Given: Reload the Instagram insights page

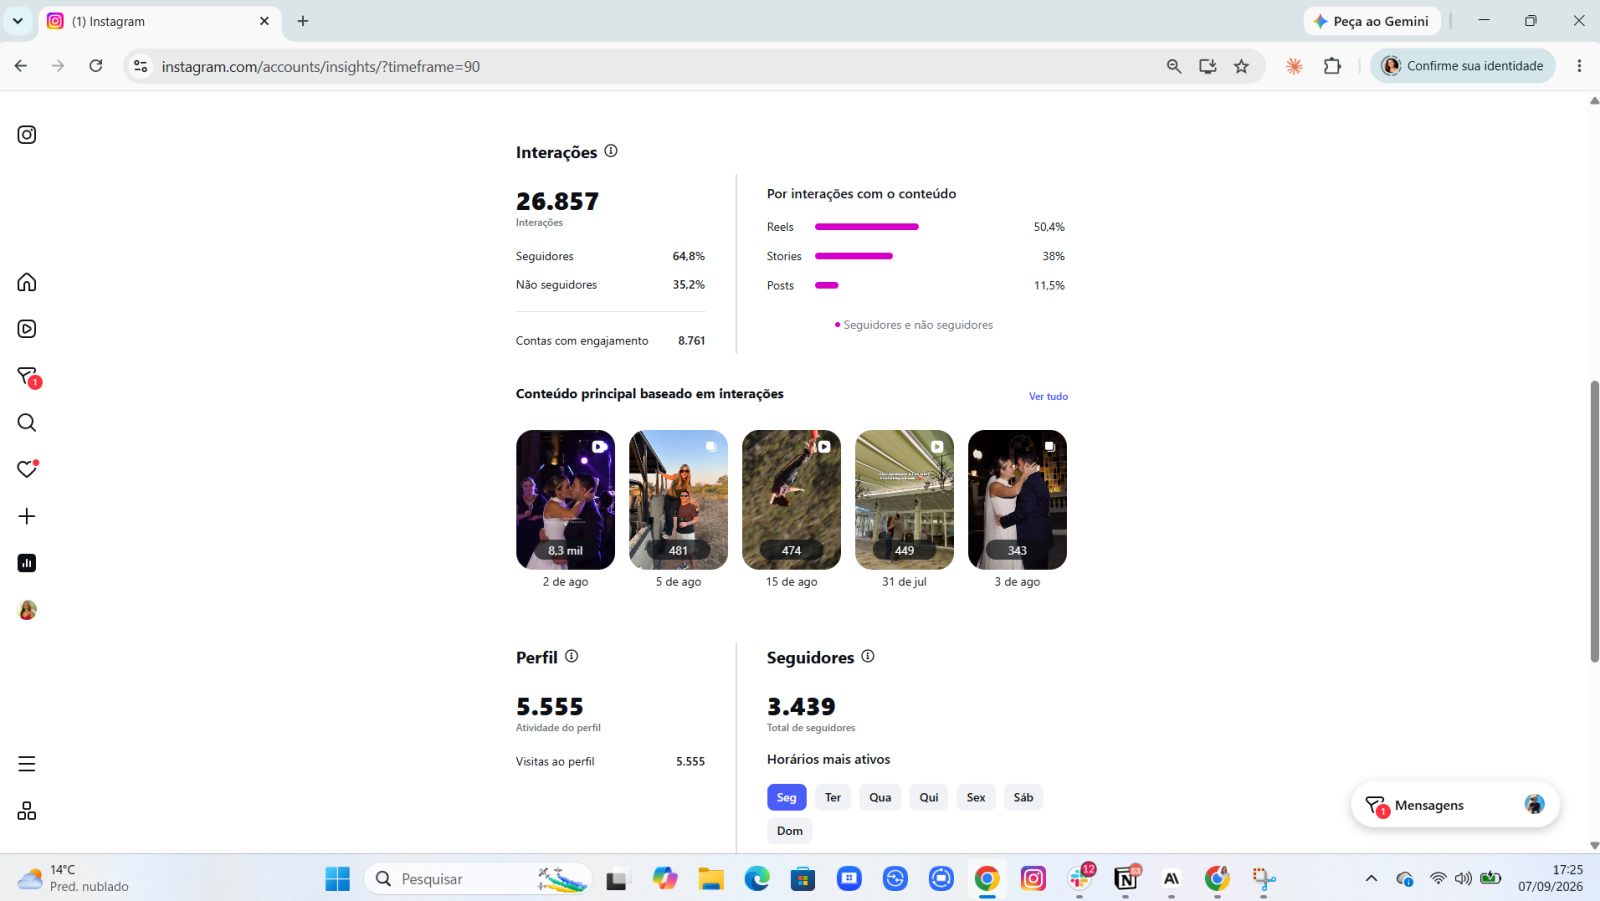Looking at the screenshot, I should click(x=96, y=66).
